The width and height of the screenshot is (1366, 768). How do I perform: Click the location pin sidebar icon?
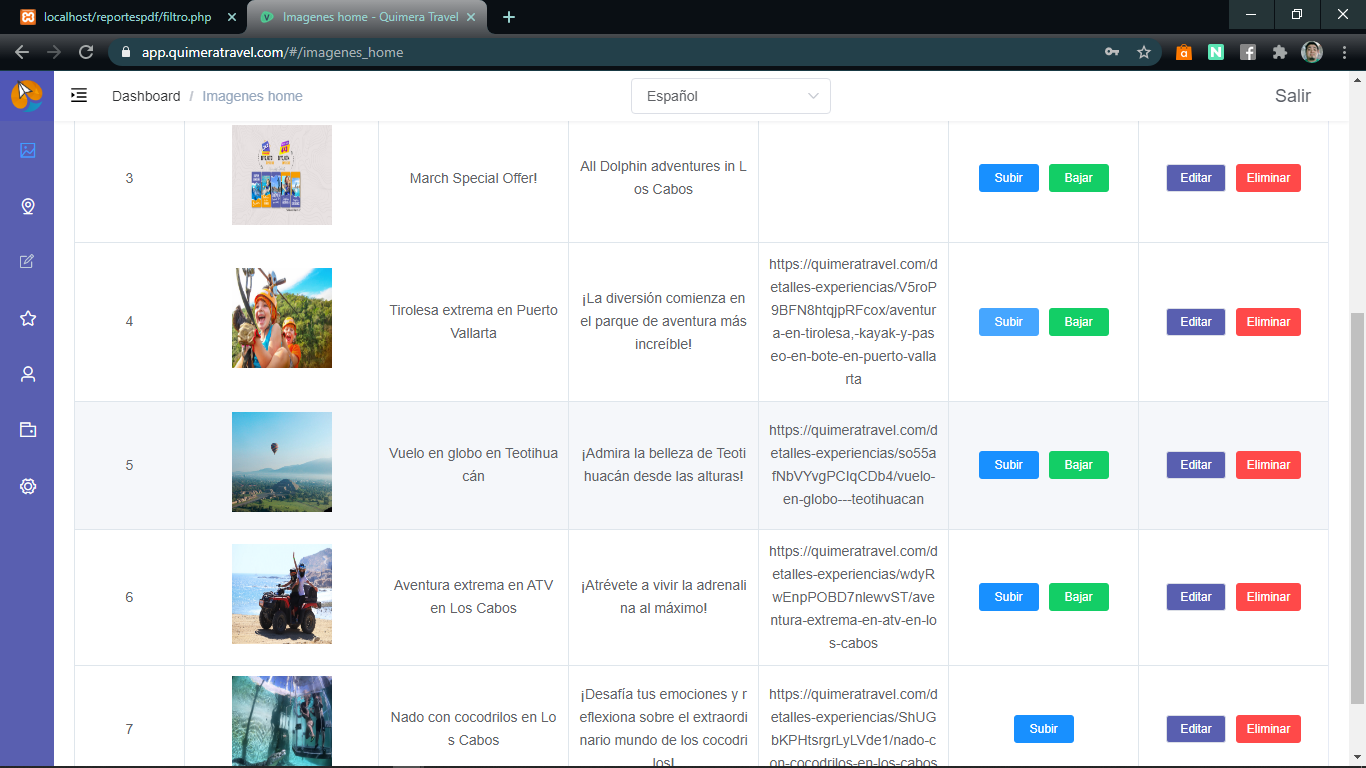tap(27, 206)
